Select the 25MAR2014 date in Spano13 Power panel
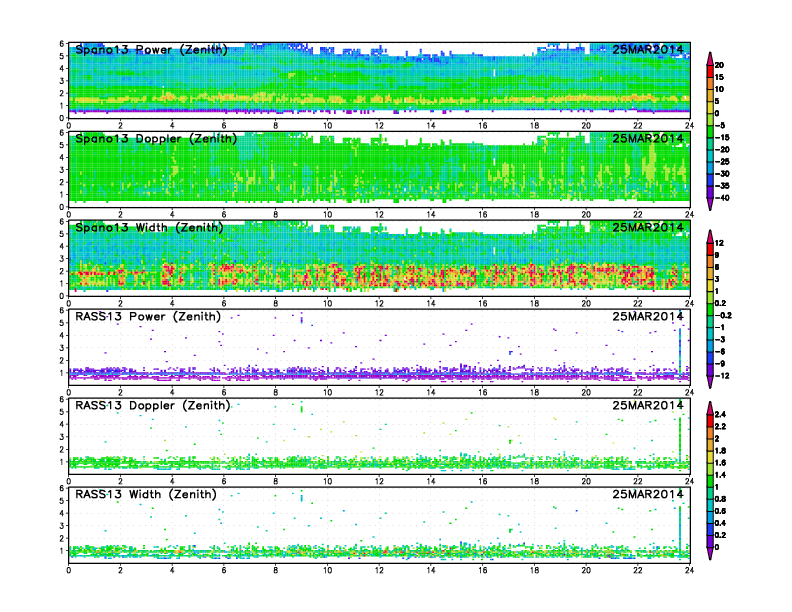 (x=648, y=49)
